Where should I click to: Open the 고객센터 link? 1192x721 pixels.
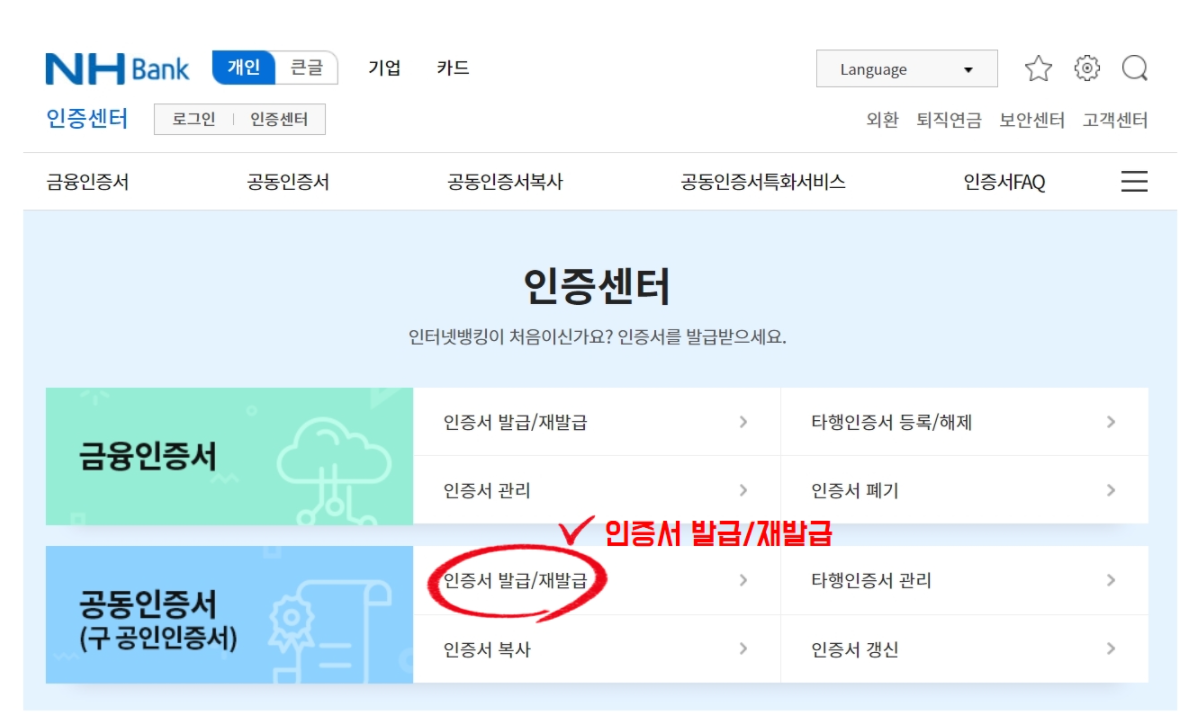[1115, 119]
